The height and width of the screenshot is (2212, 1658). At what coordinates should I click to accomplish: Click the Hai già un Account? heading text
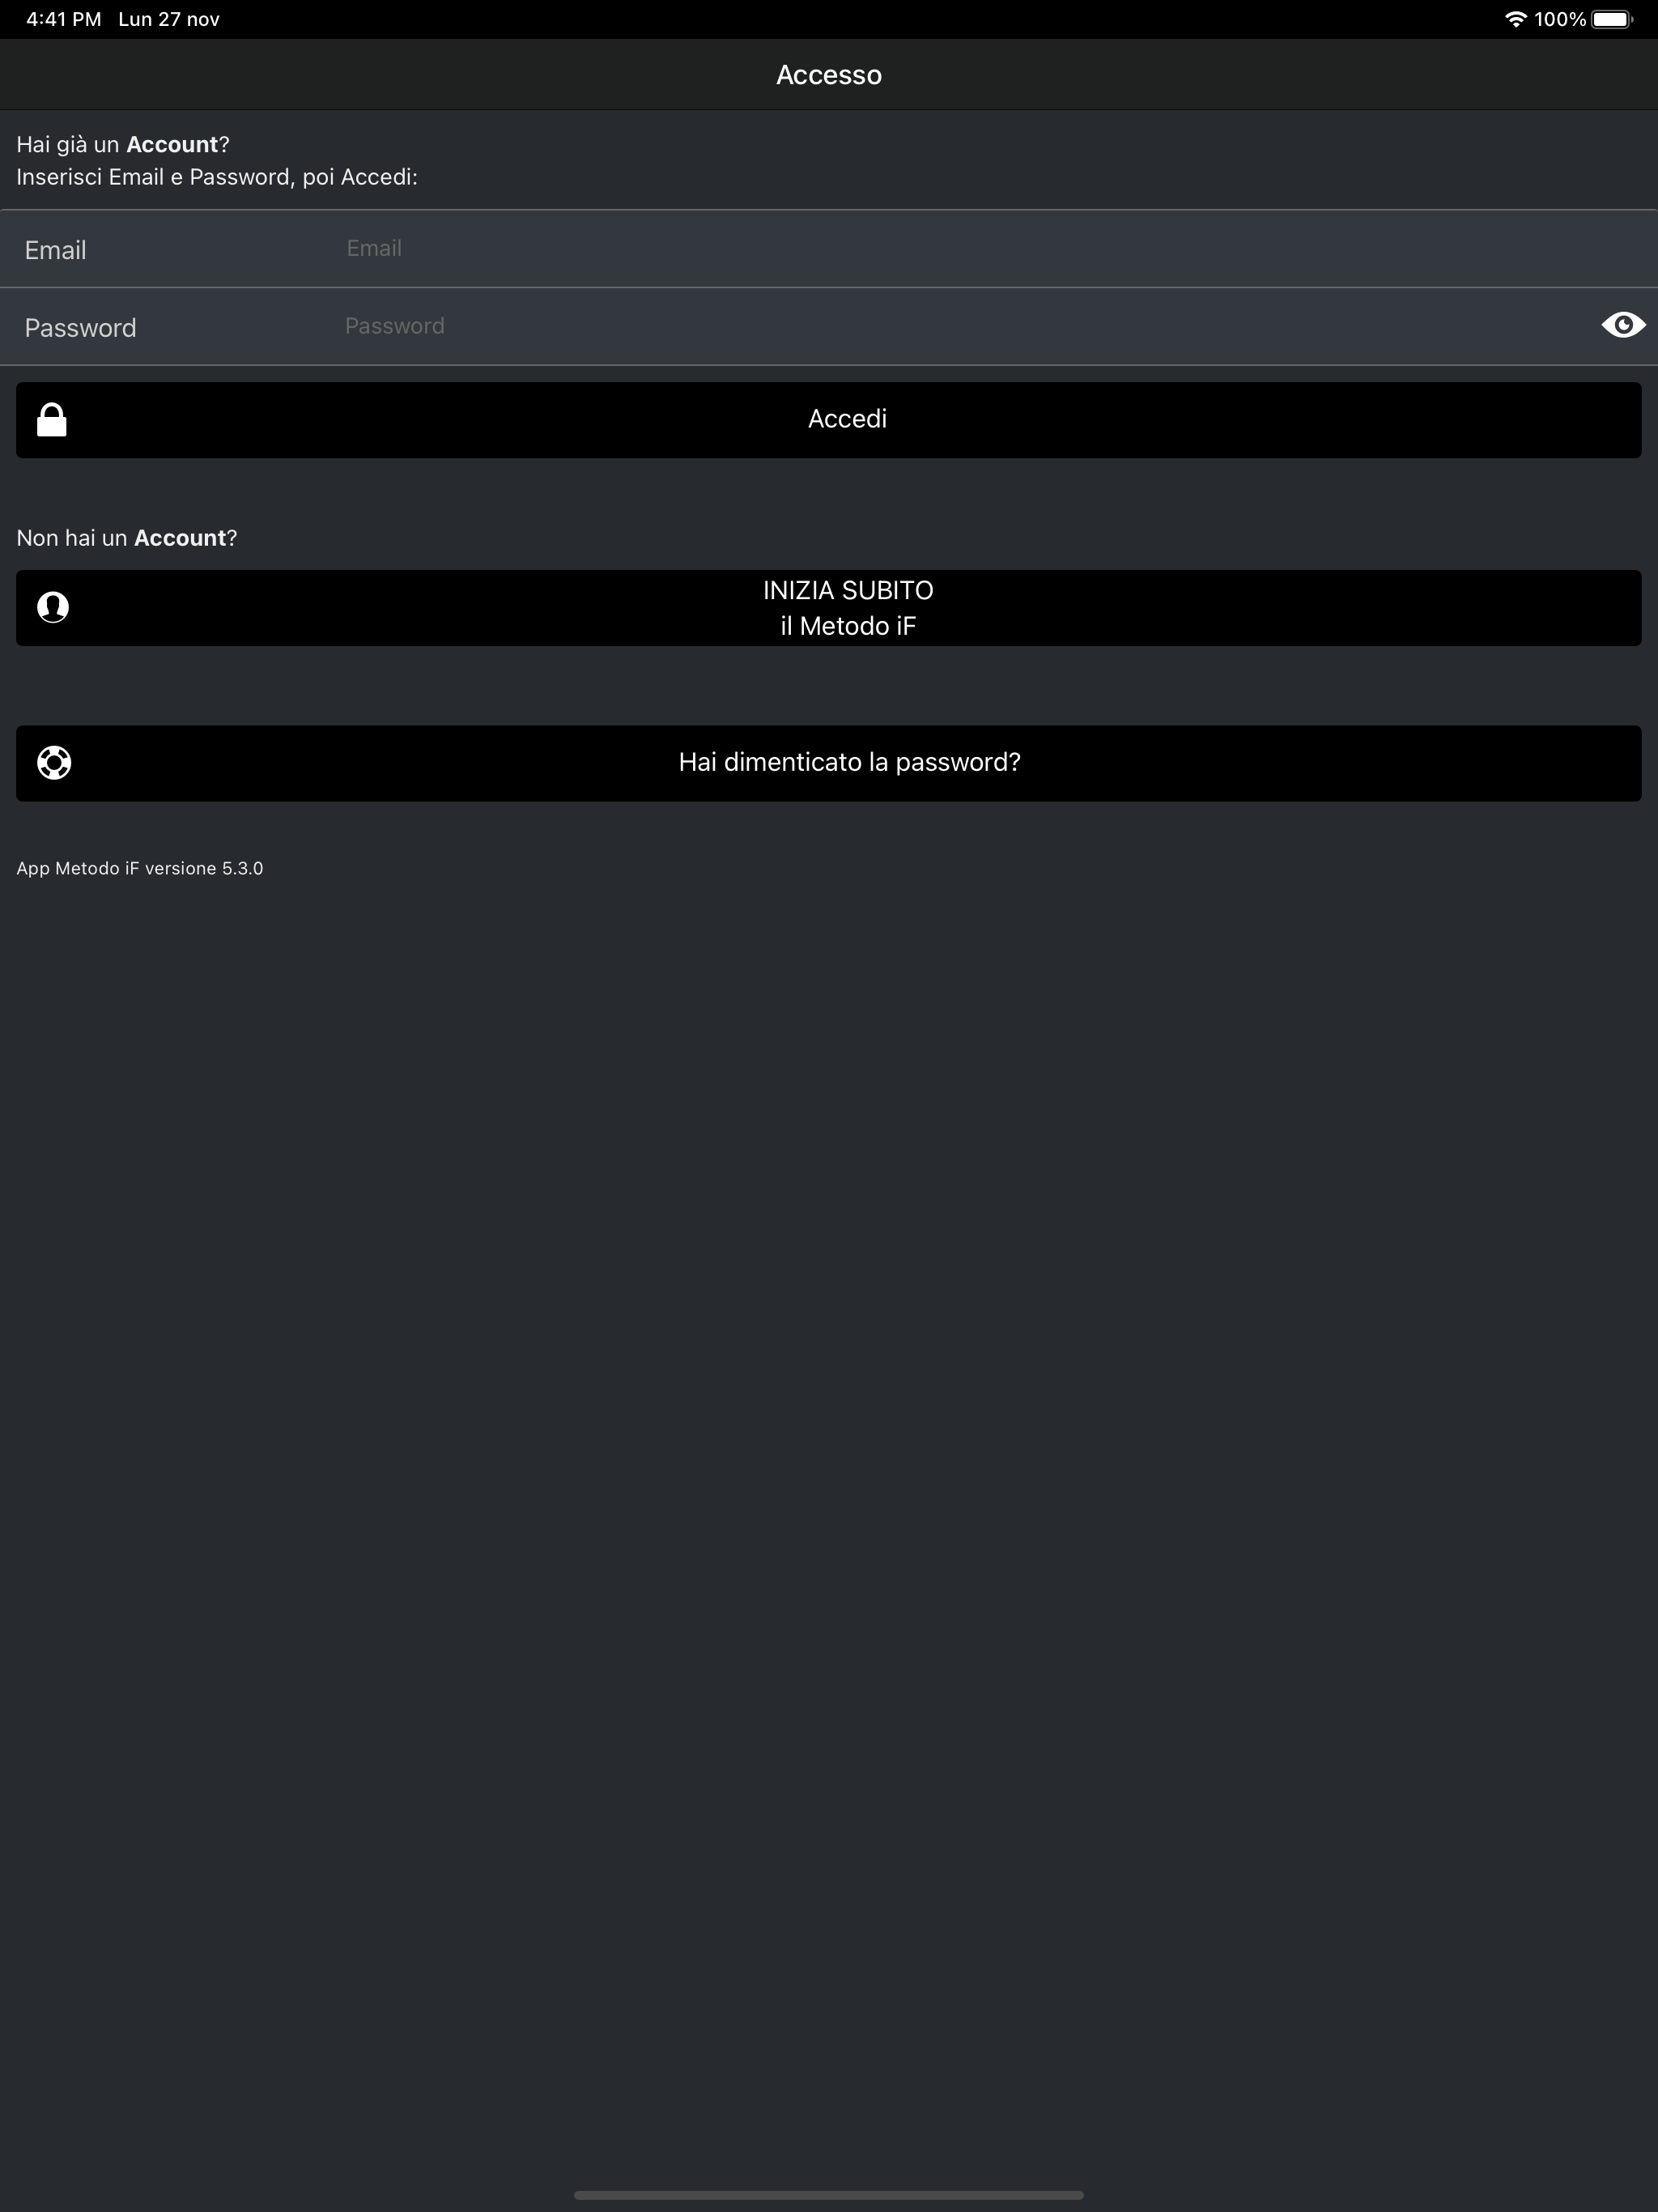tap(123, 145)
